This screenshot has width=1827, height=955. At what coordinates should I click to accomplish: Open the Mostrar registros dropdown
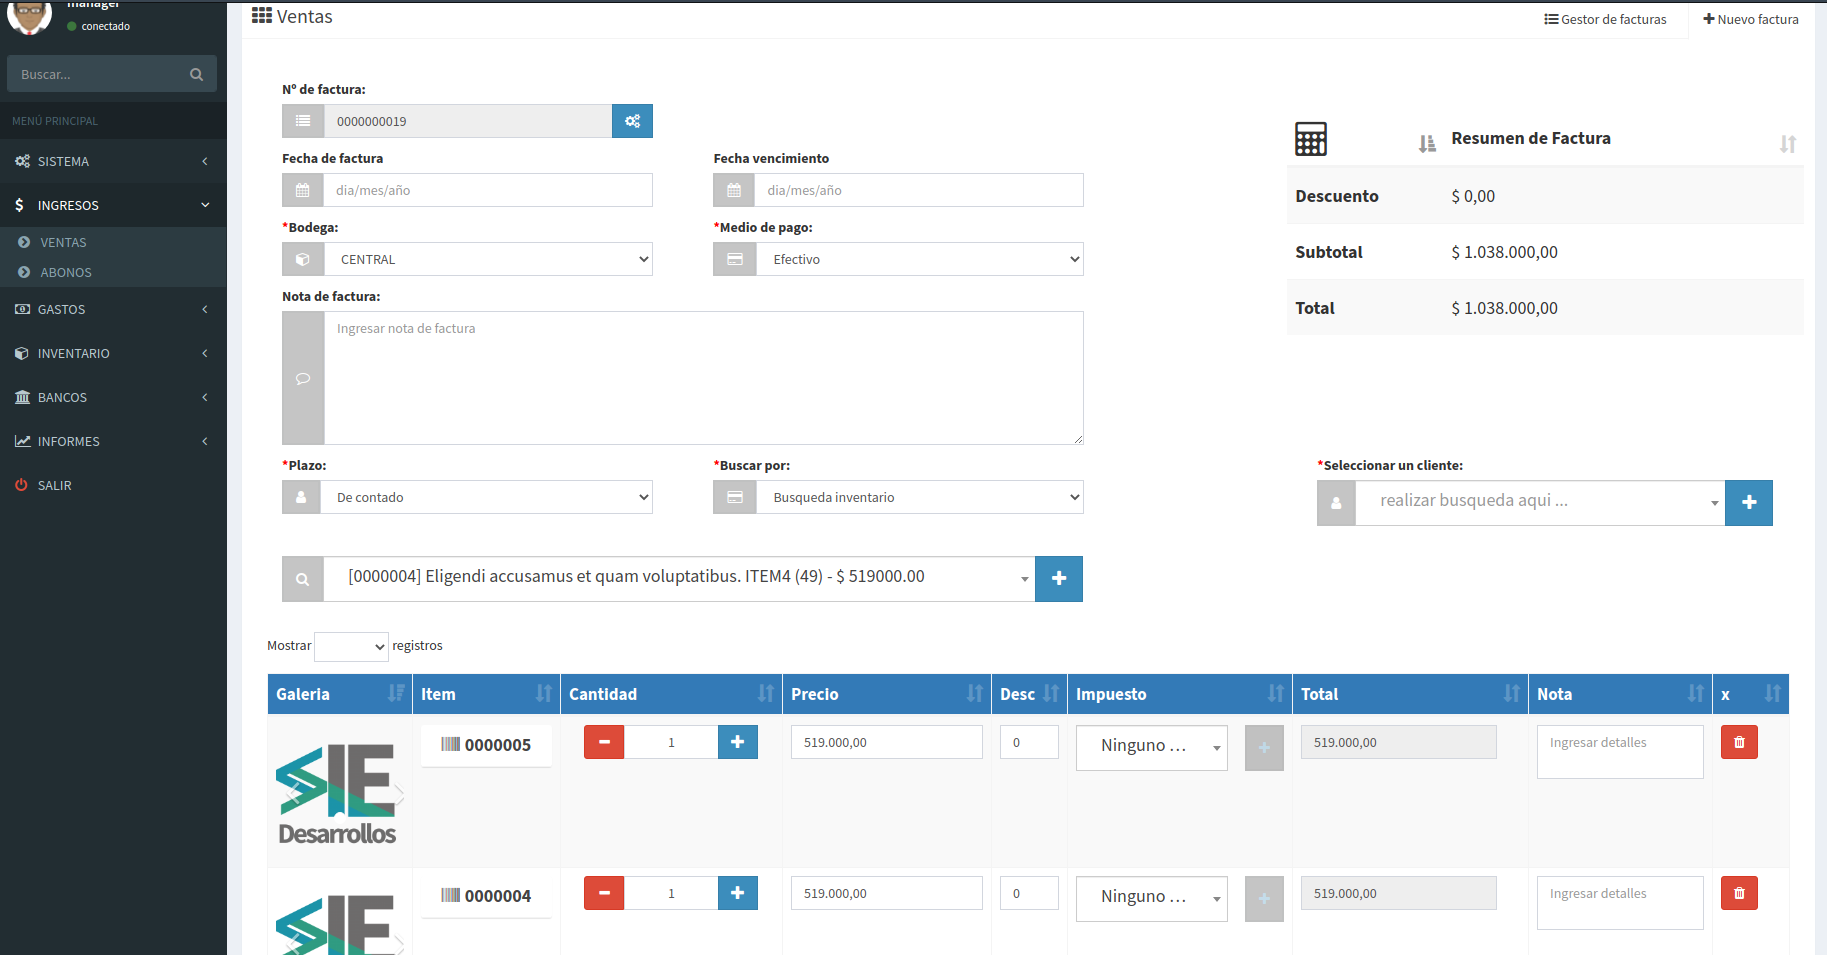(x=351, y=647)
